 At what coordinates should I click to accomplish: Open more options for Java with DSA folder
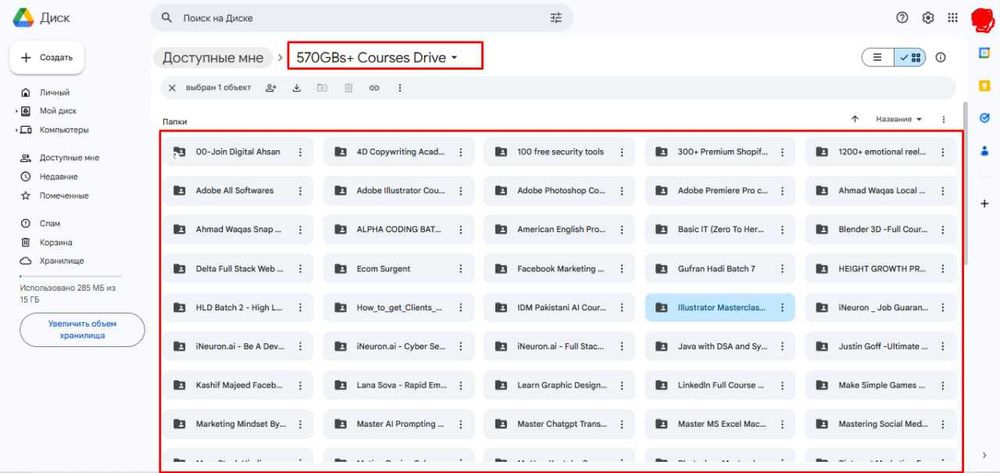pos(783,346)
